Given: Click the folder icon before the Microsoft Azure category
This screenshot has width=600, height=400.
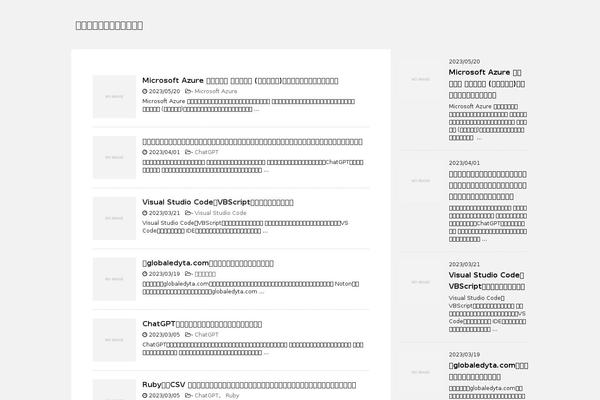Looking at the screenshot, I should (188, 91).
